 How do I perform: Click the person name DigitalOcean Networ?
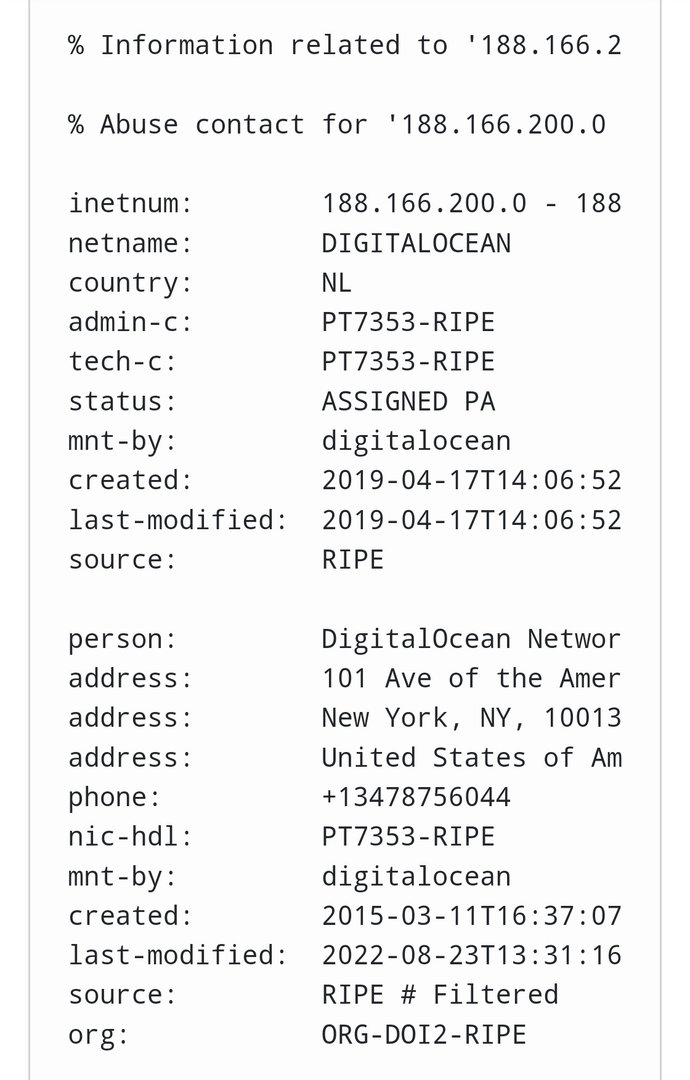tap(471, 639)
